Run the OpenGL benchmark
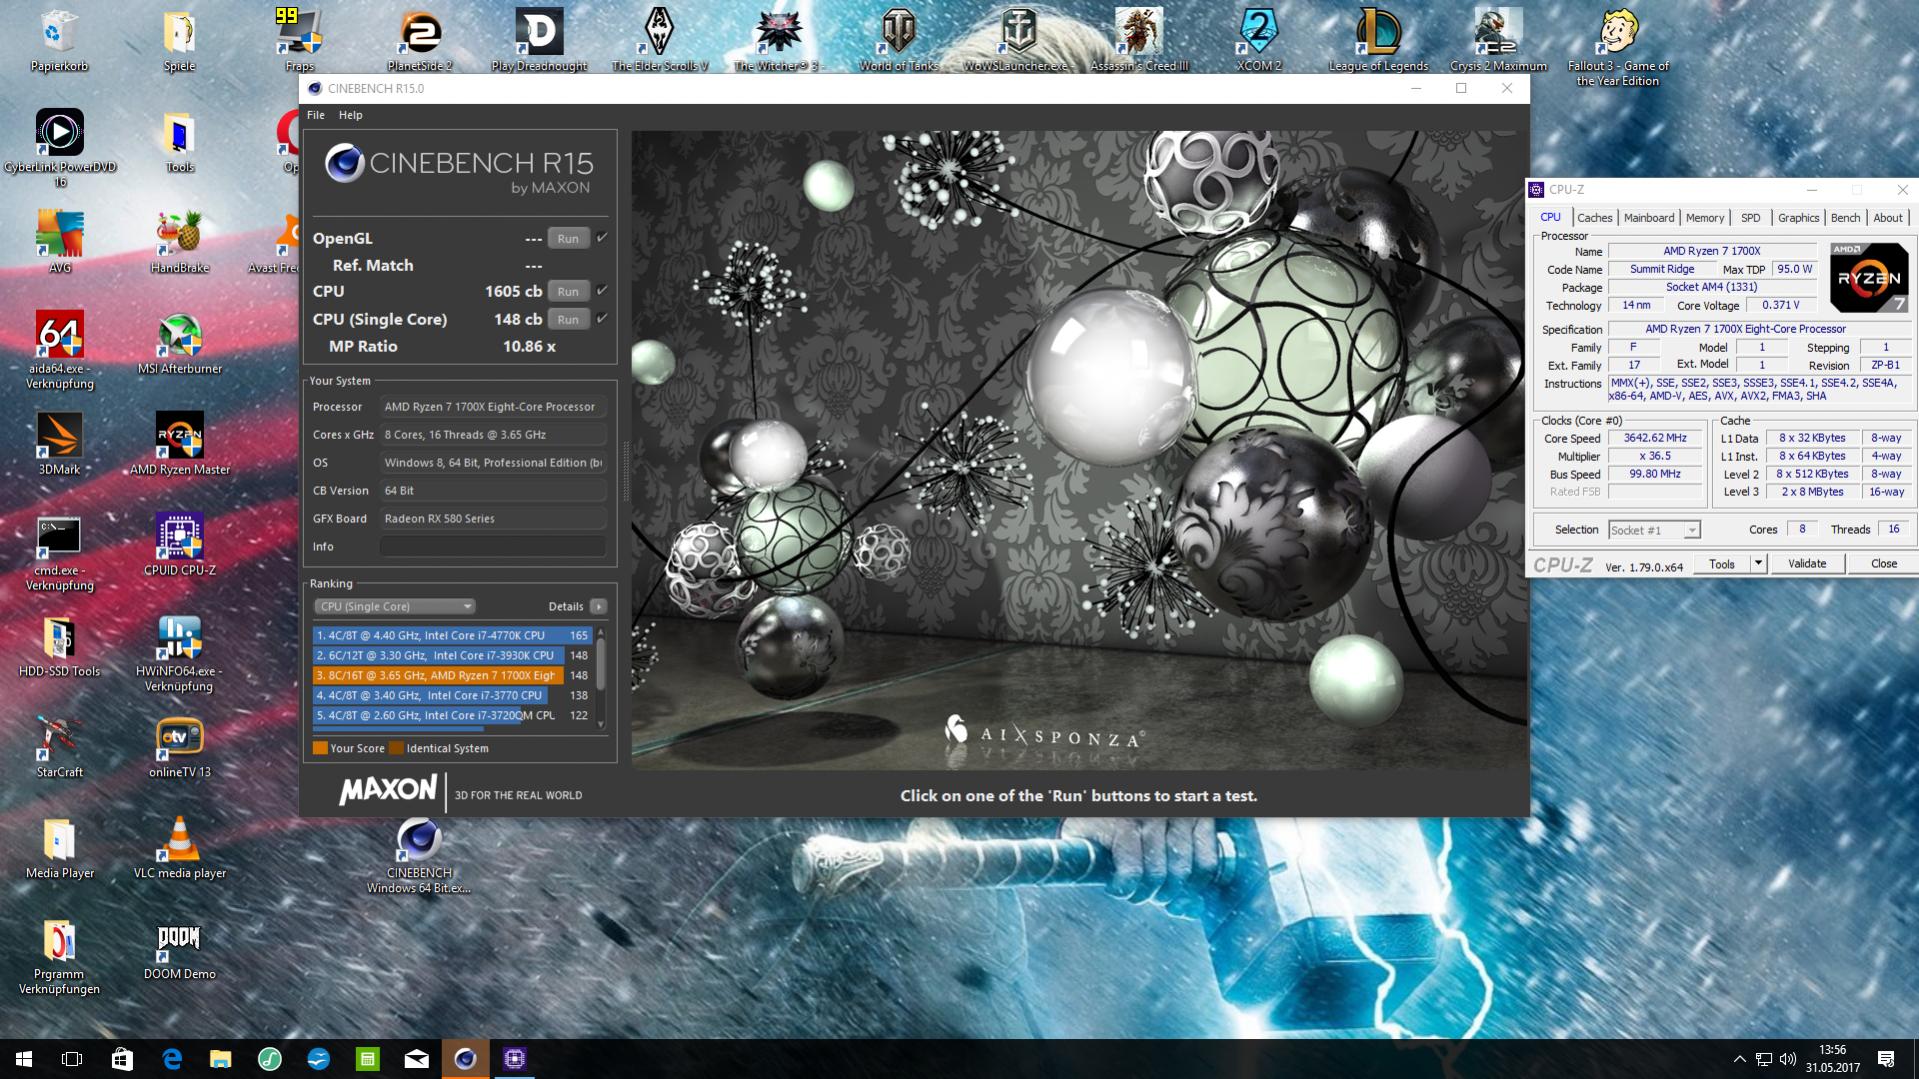 [x=568, y=239]
